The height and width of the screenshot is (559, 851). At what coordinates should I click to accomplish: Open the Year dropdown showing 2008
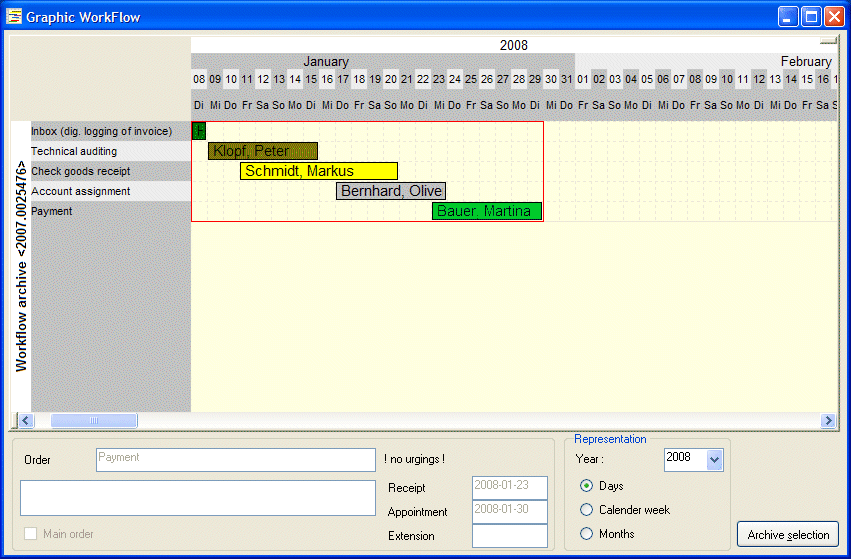714,460
